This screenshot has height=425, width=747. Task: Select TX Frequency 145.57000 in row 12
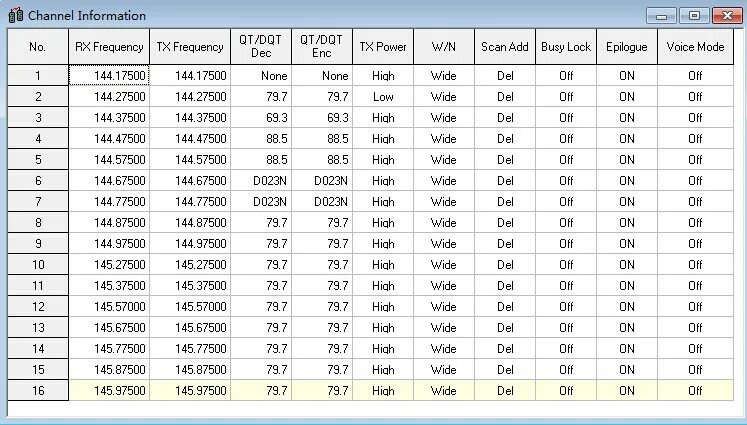[190, 306]
